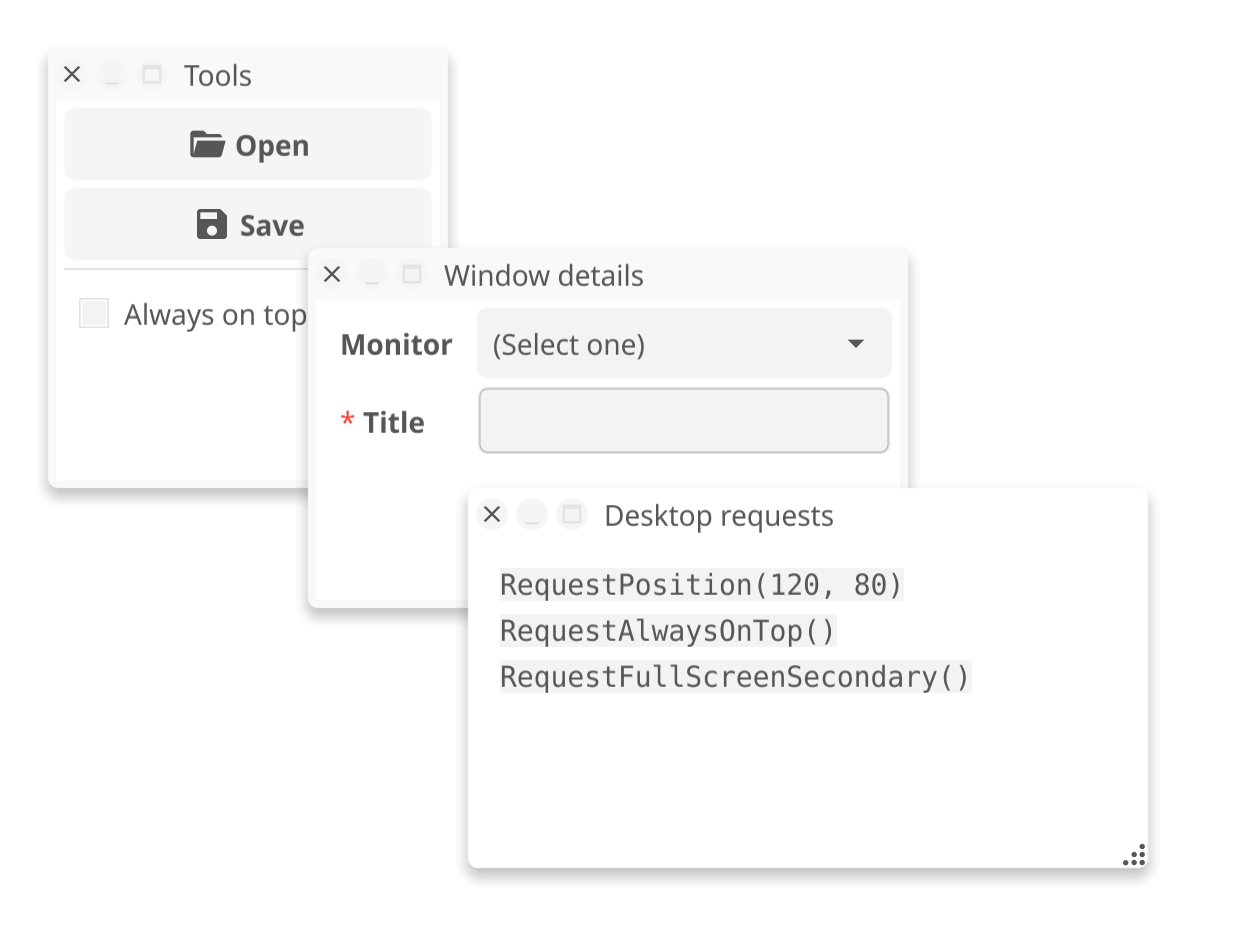Enable the Always on top checkbox
This screenshot has width=1240, height=940.
pos(94,313)
